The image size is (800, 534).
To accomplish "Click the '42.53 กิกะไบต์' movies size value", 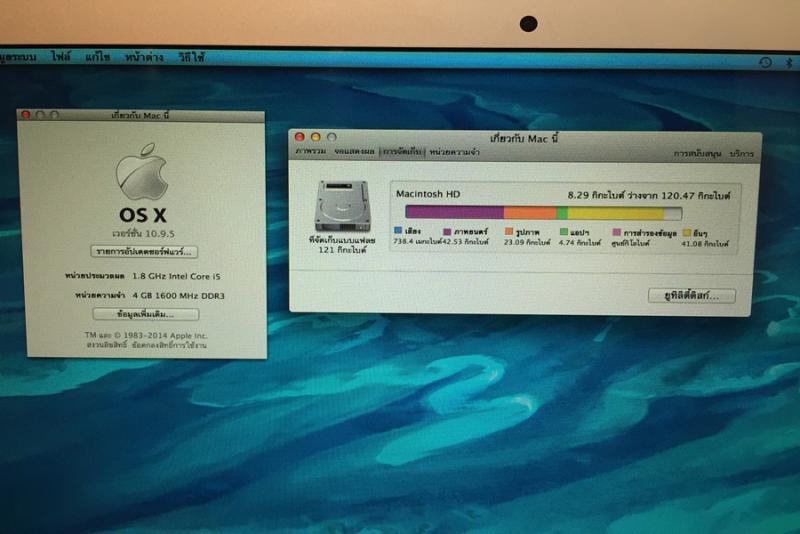I will pos(465,242).
